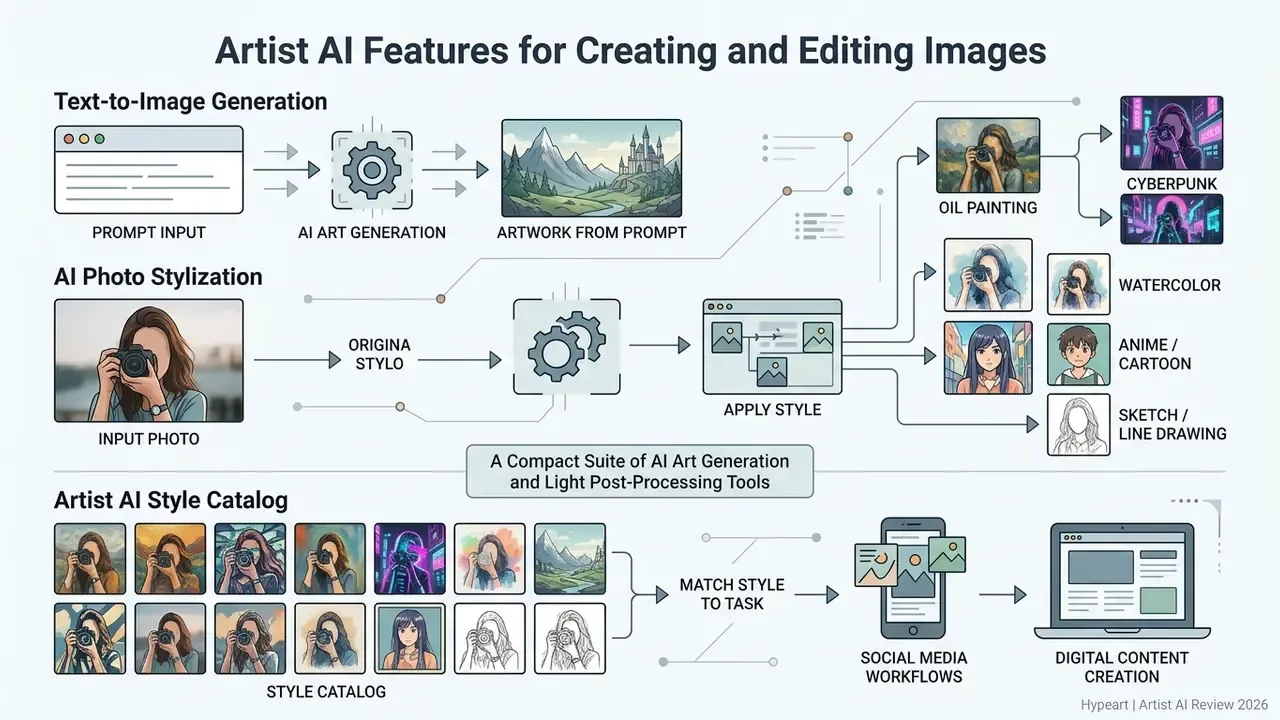Click green dot in Prompt Input window
1280x720 pixels.
(x=99, y=139)
